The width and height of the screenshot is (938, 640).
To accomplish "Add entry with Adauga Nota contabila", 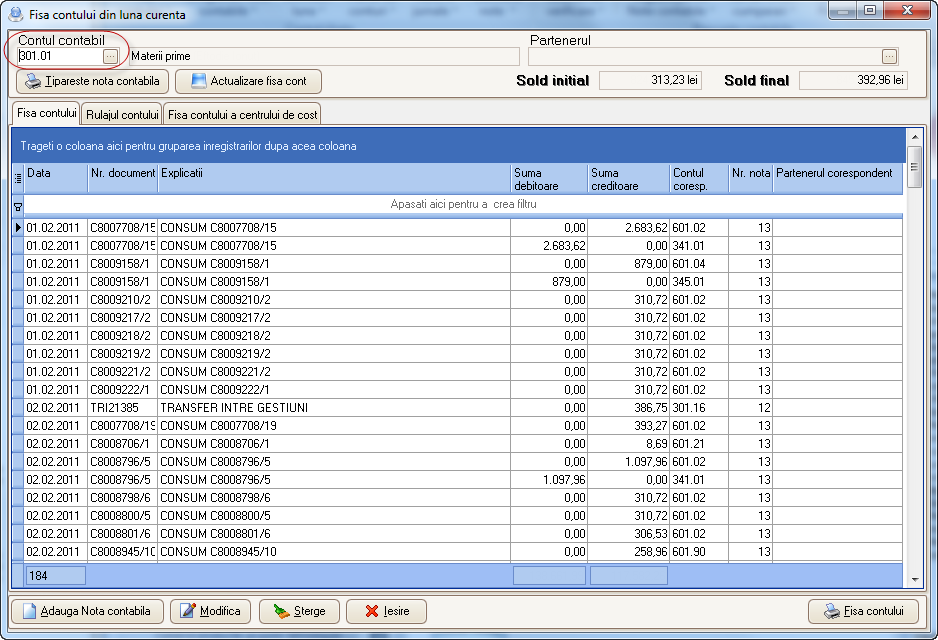I will coord(87,611).
